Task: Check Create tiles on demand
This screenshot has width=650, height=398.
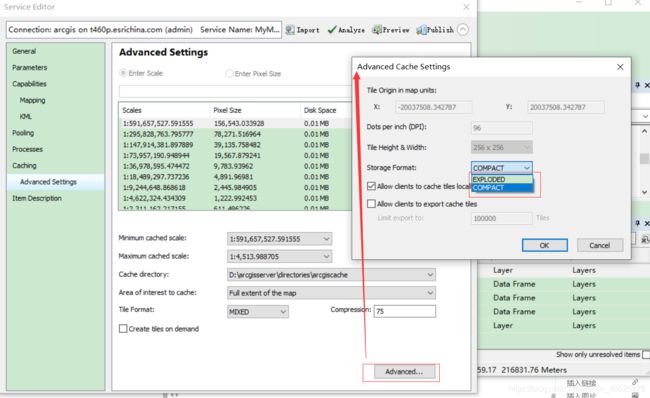Action: pos(123,329)
